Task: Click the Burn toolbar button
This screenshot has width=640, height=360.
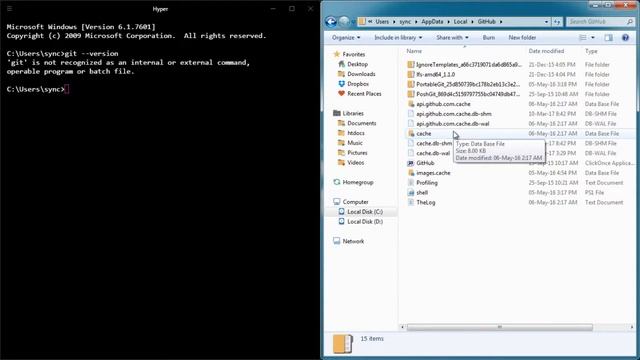Action: pyautogui.click(x=489, y=38)
